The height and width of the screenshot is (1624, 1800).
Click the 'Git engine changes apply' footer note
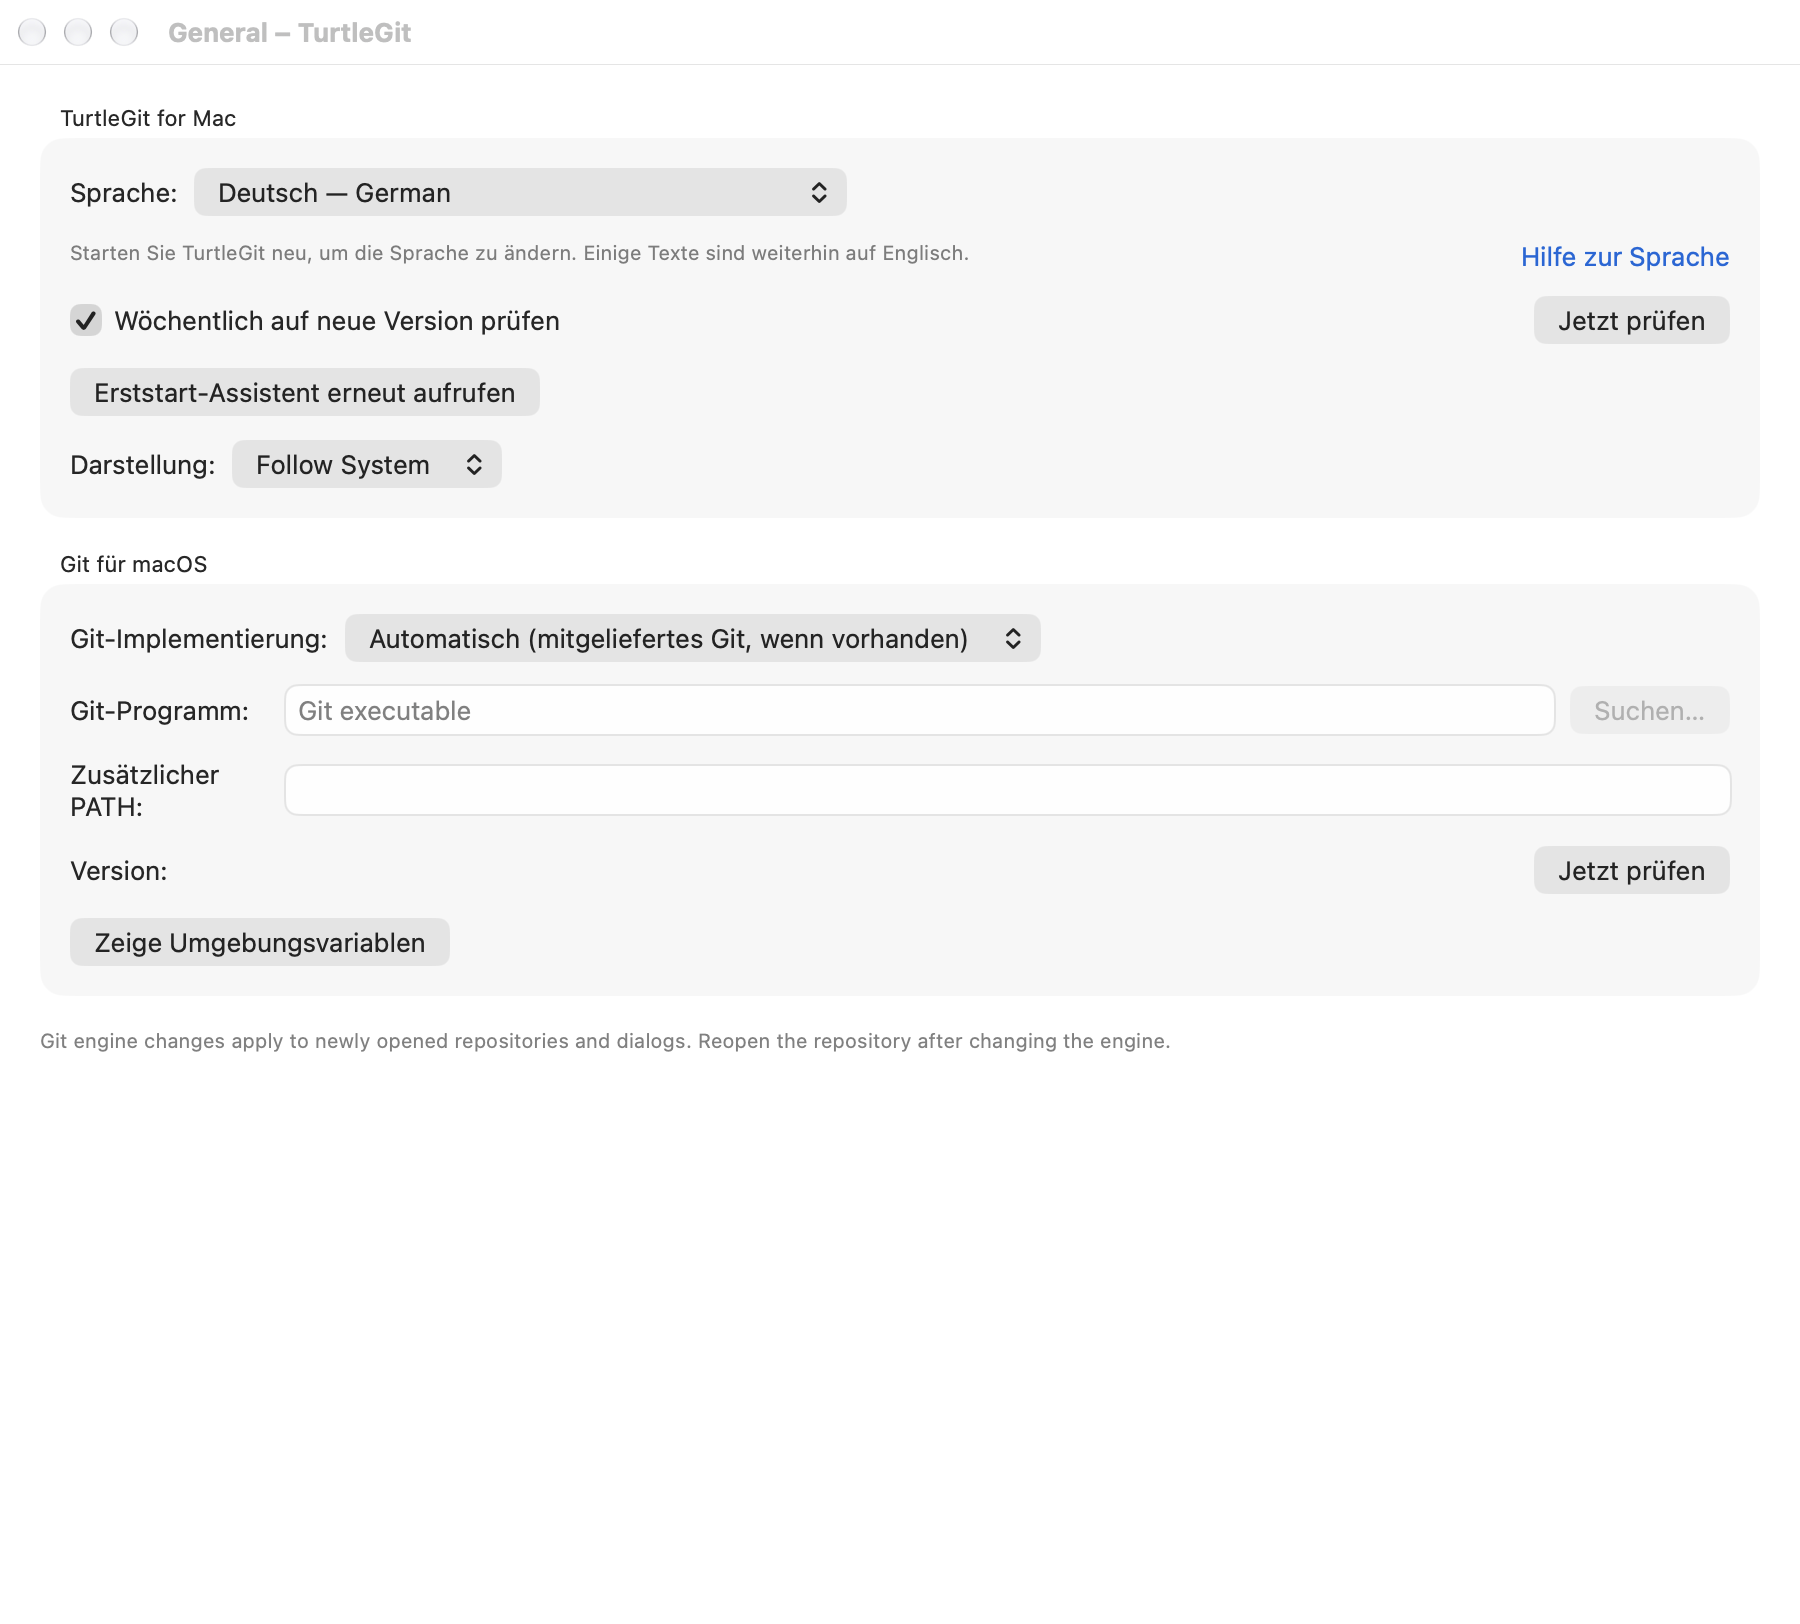tap(605, 1041)
